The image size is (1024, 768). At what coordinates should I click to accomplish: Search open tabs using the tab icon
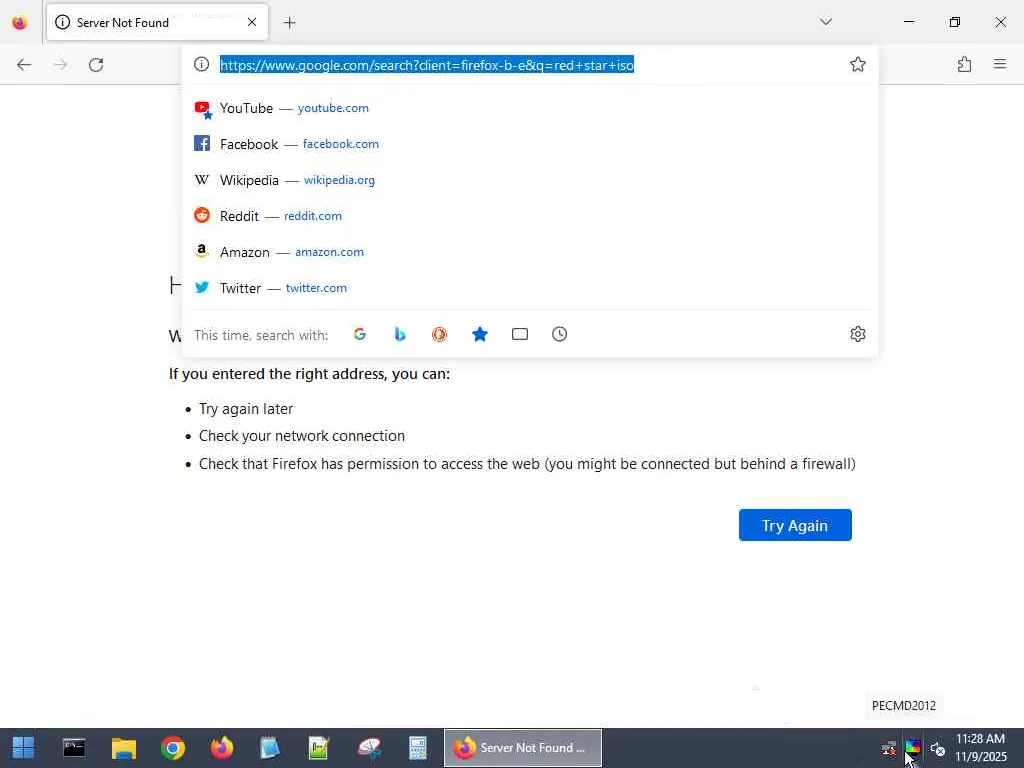[520, 334]
